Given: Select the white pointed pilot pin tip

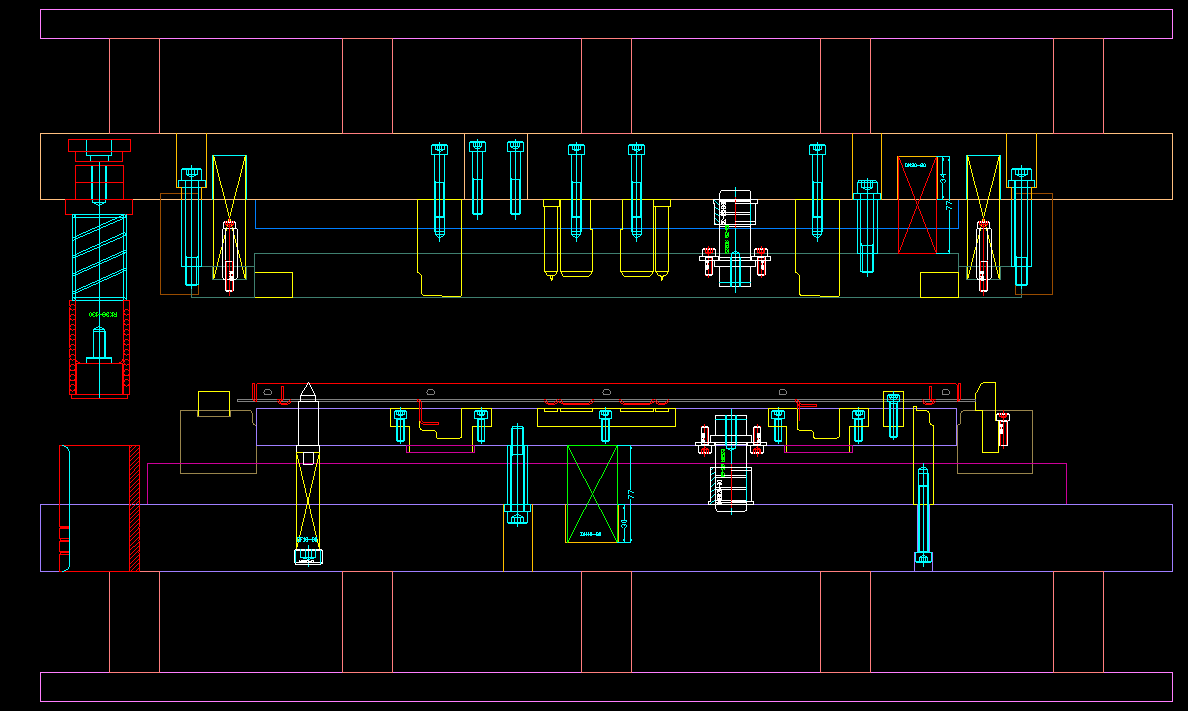Looking at the screenshot, I should pyautogui.click(x=308, y=389).
